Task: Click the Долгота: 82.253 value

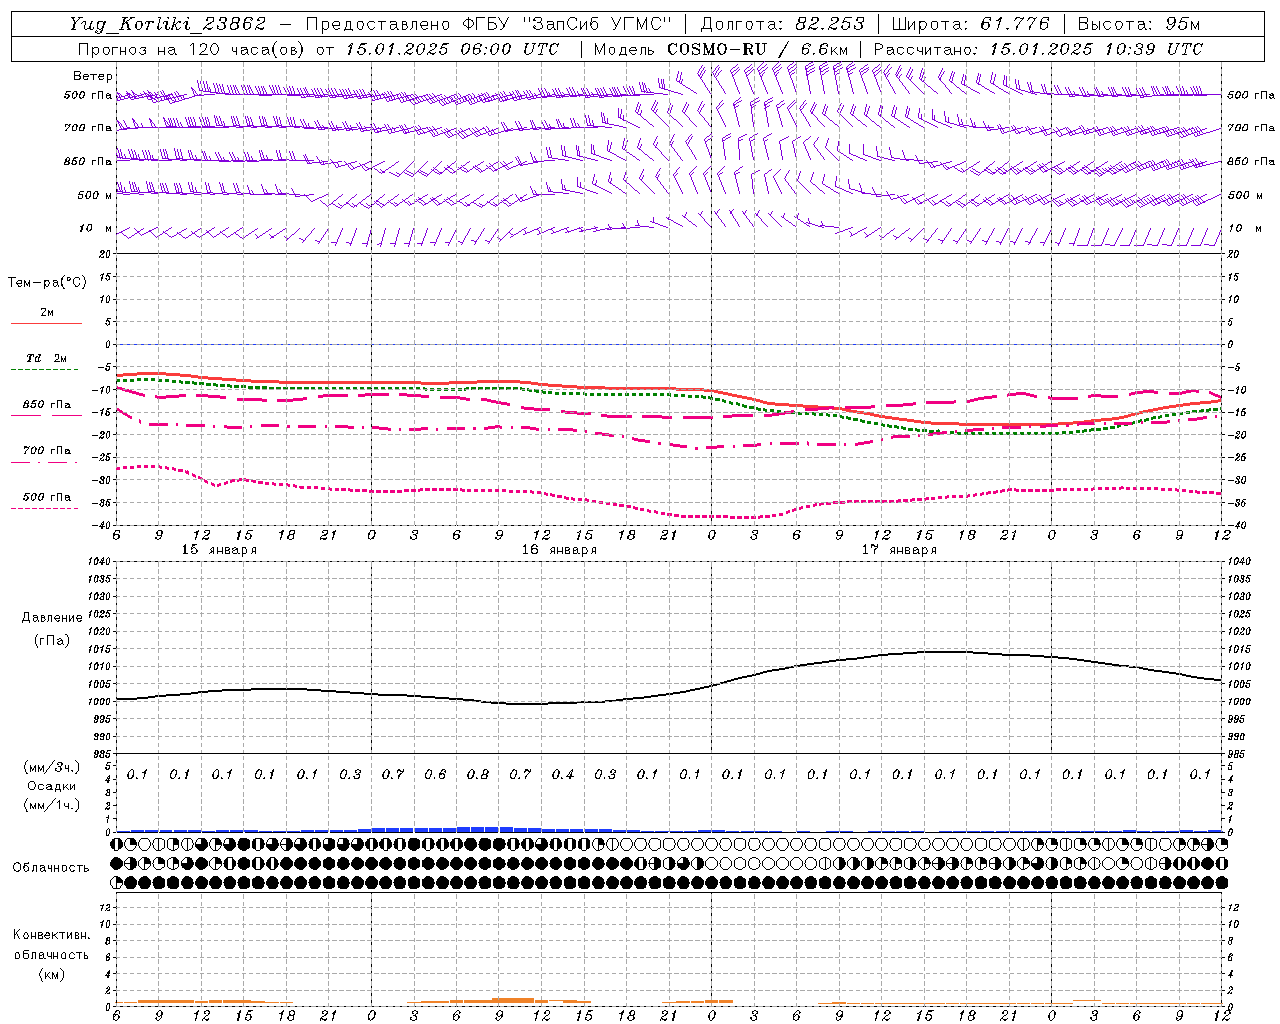Action: [785, 24]
